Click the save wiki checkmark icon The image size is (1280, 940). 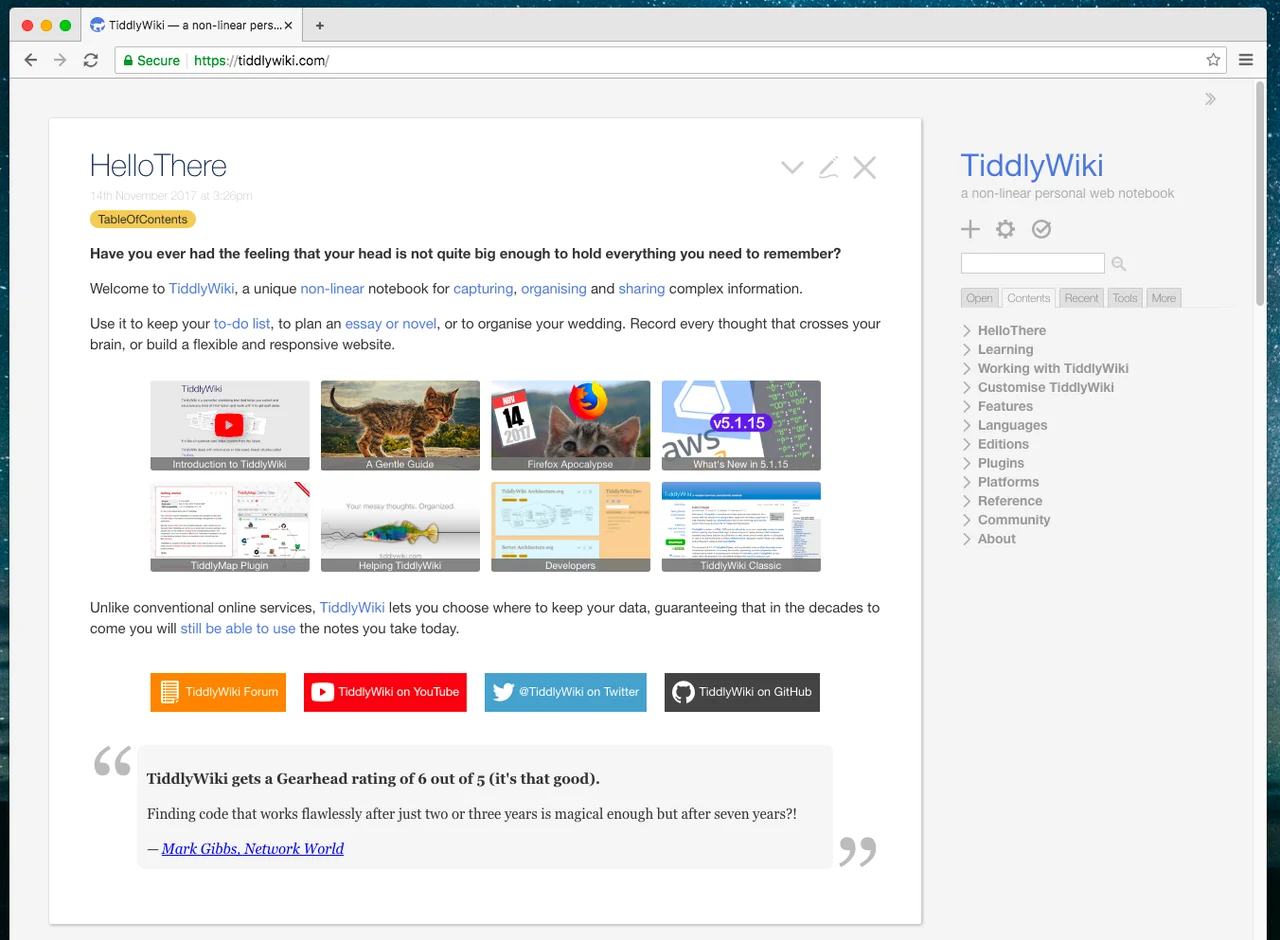[1041, 229]
